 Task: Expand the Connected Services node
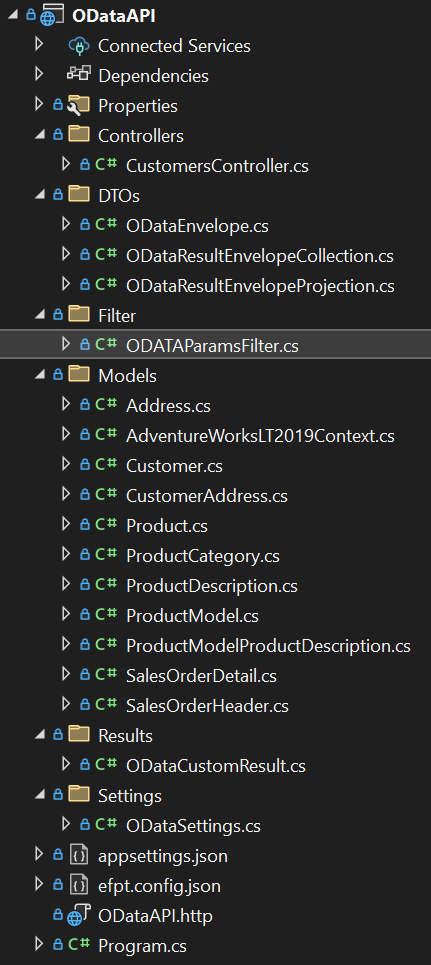click(x=39, y=44)
